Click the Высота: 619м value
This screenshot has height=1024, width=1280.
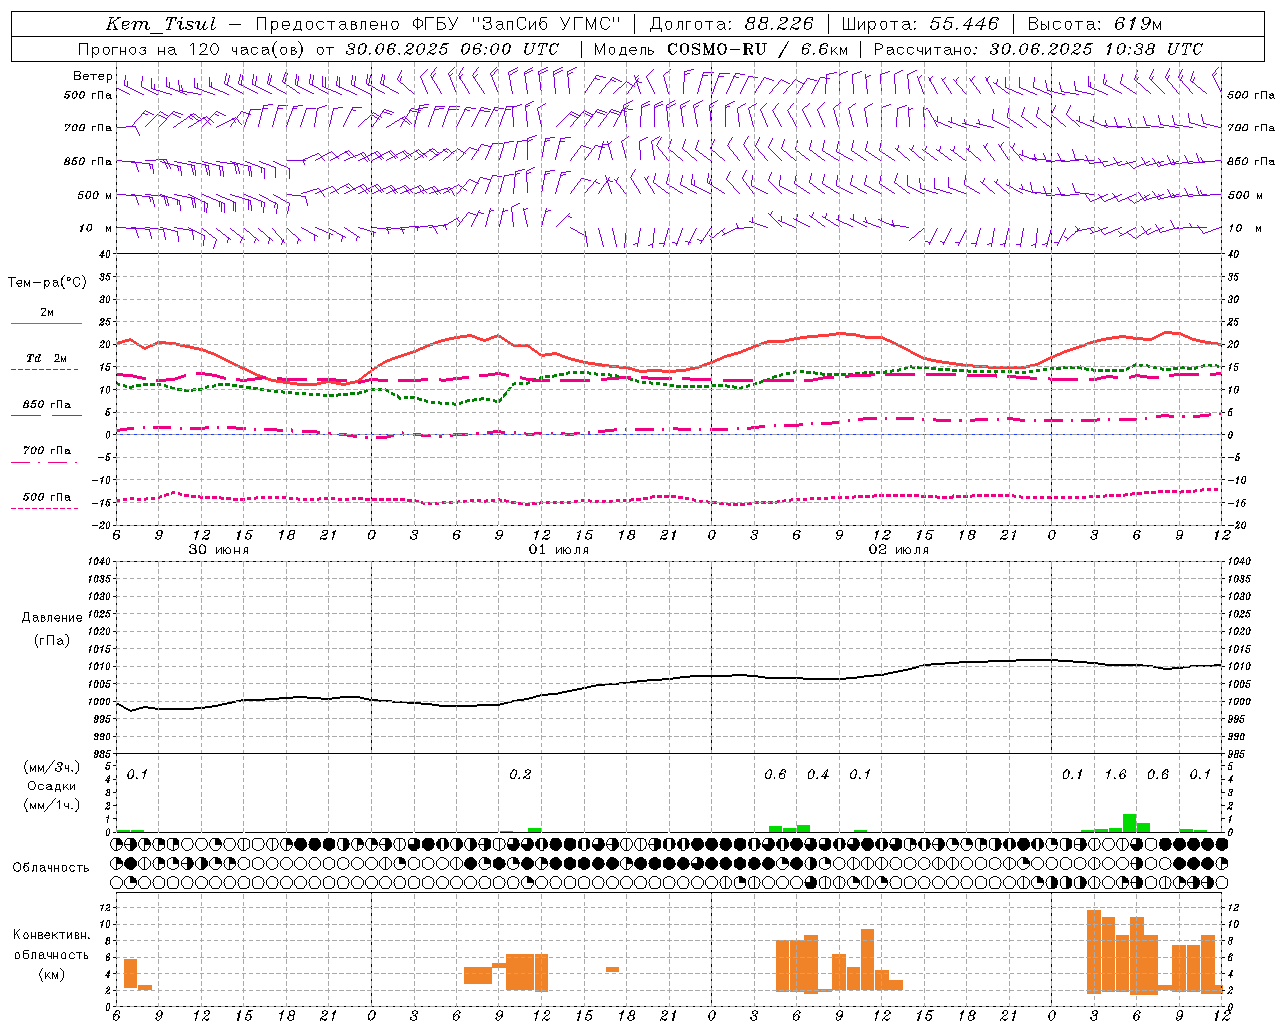point(1095,24)
